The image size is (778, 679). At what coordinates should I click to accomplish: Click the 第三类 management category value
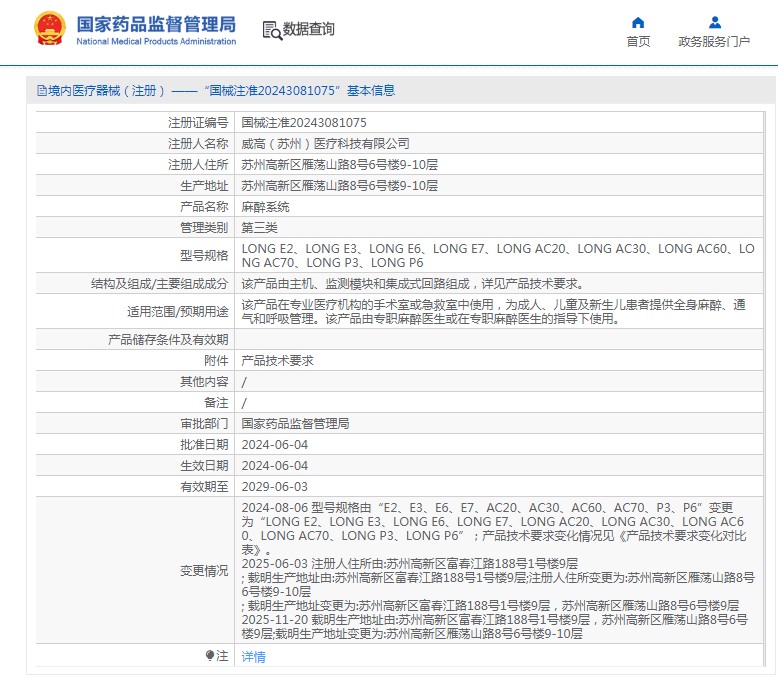click(259, 227)
